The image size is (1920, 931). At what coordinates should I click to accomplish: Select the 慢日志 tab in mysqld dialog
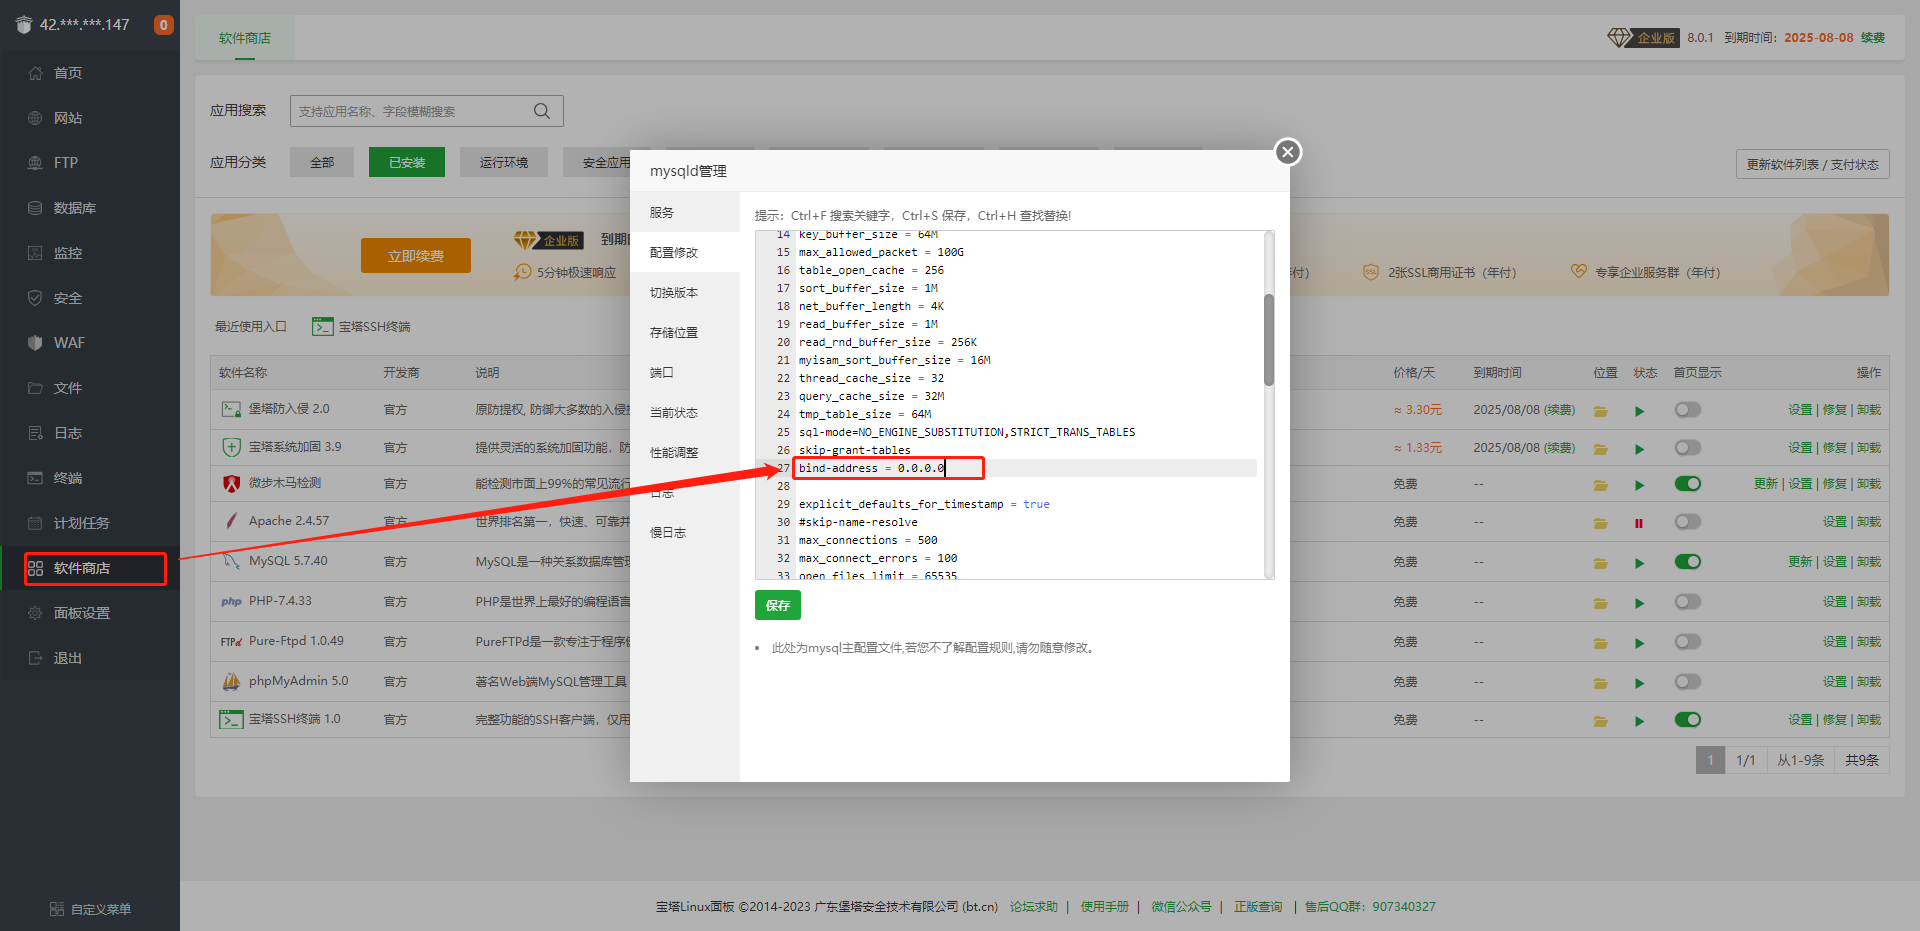685,532
